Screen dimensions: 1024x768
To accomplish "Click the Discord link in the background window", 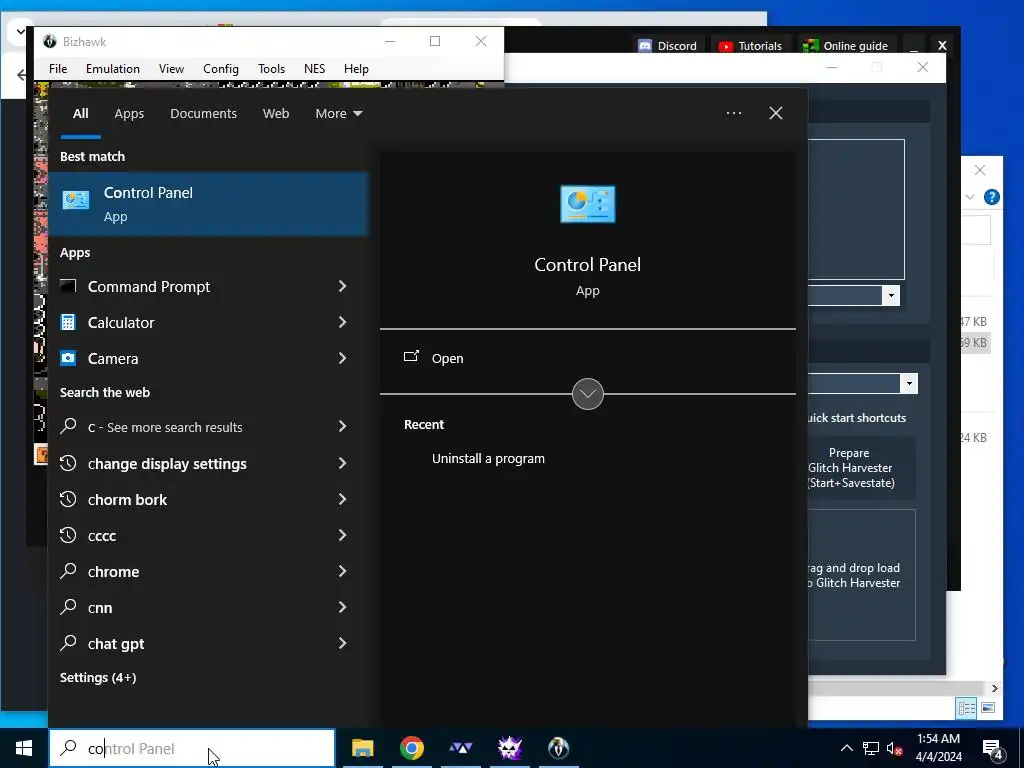I will tap(668, 46).
